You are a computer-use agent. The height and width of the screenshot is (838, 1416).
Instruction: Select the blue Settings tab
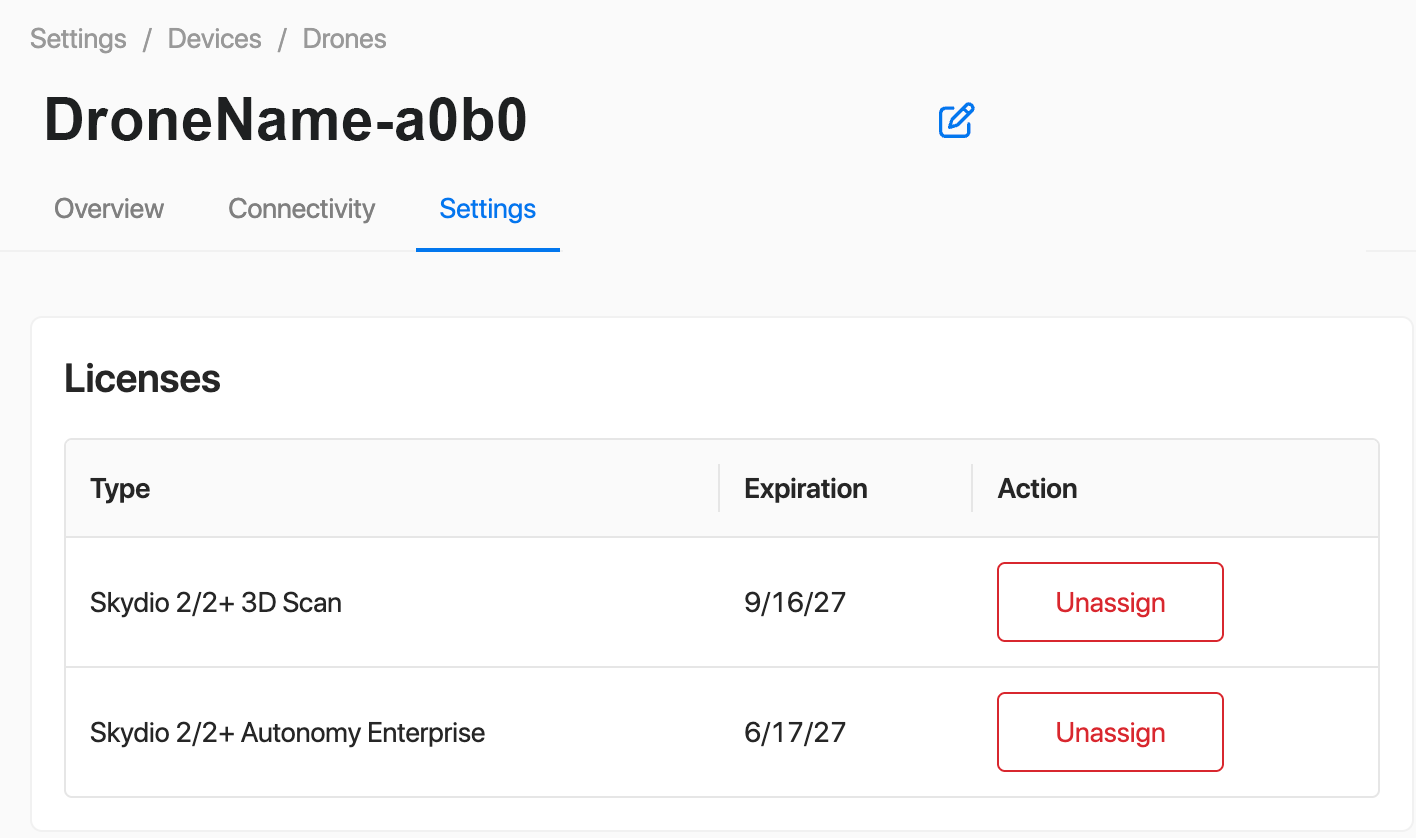click(487, 209)
